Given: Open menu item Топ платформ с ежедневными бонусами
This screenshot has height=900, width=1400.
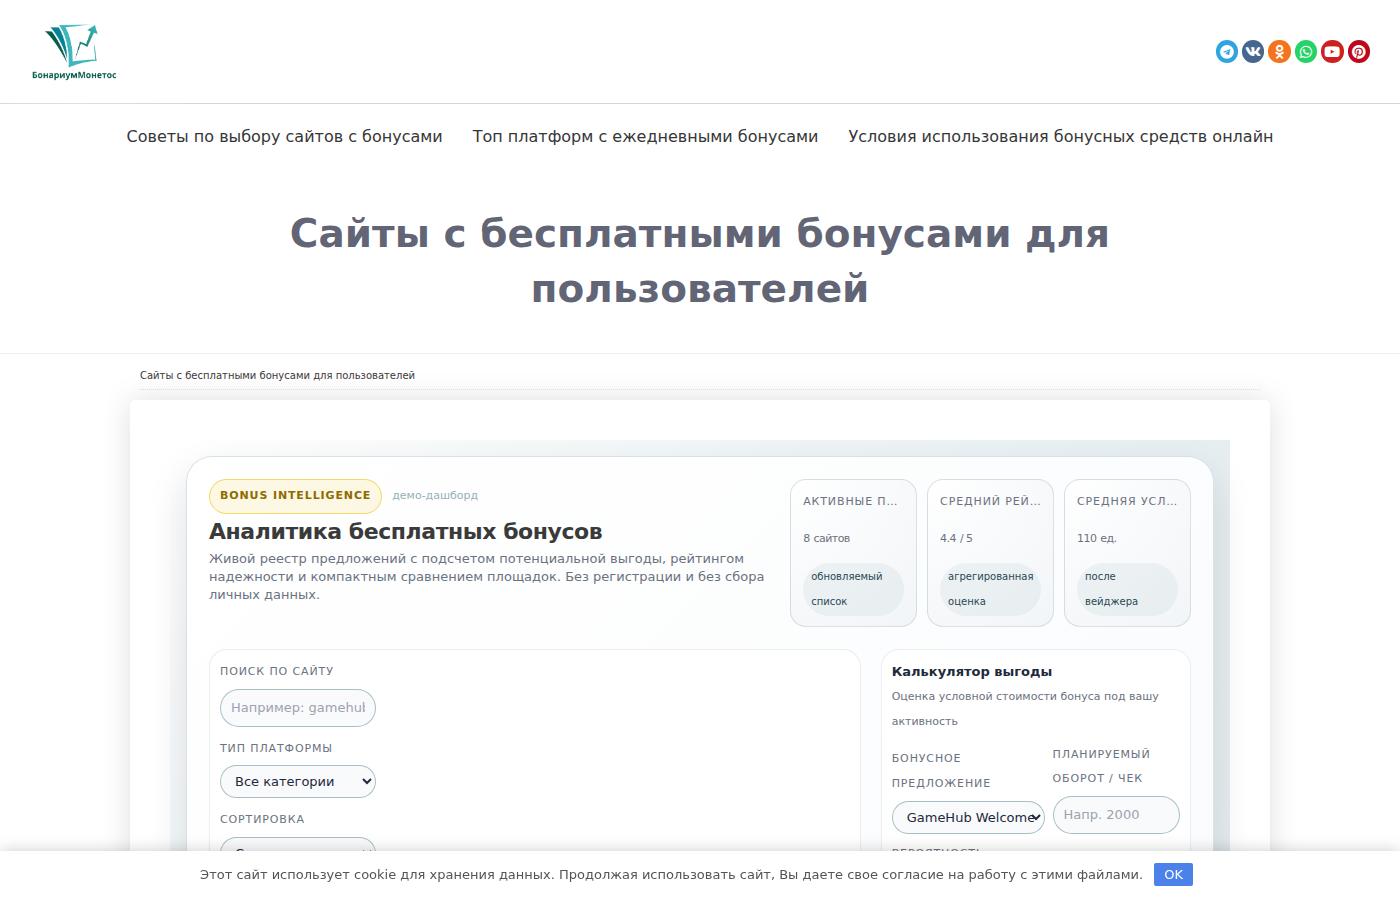Looking at the screenshot, I should 645,137.
